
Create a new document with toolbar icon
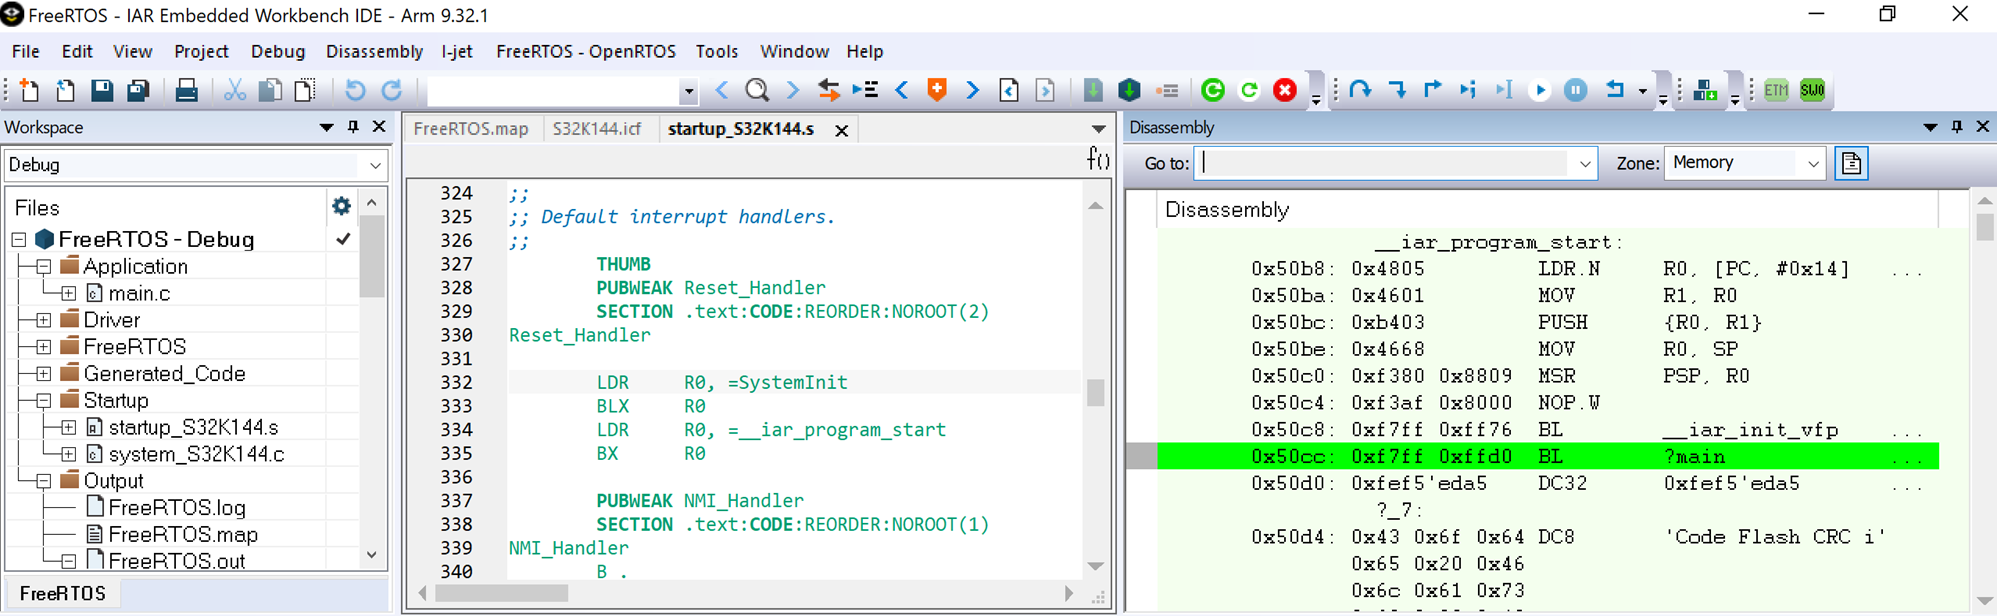pos(29,90)
